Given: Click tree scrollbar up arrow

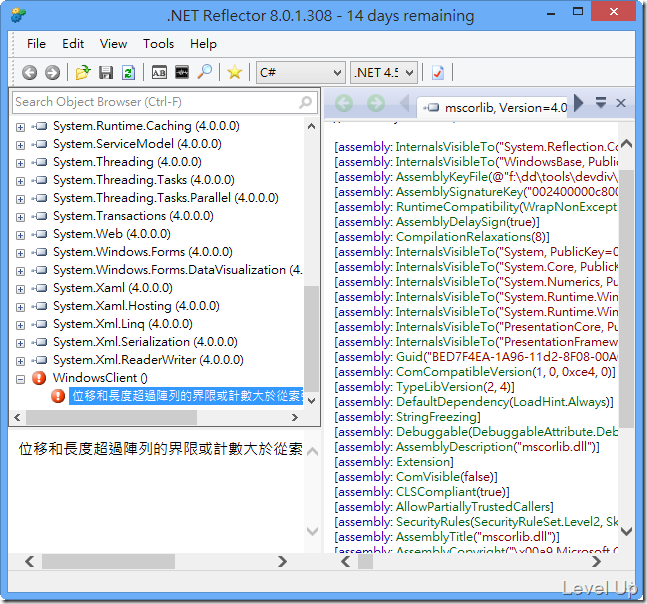Looking at the screenshot, I should click(x=312, y=127).
